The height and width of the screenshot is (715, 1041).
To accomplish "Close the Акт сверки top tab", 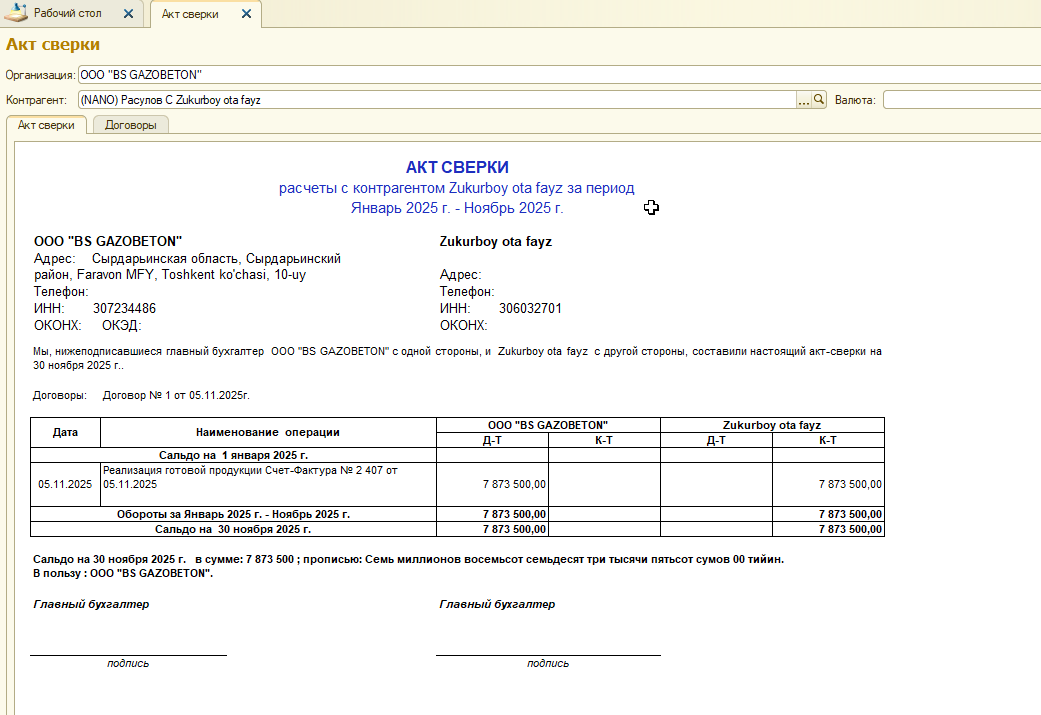I will [x=246, y=14].
